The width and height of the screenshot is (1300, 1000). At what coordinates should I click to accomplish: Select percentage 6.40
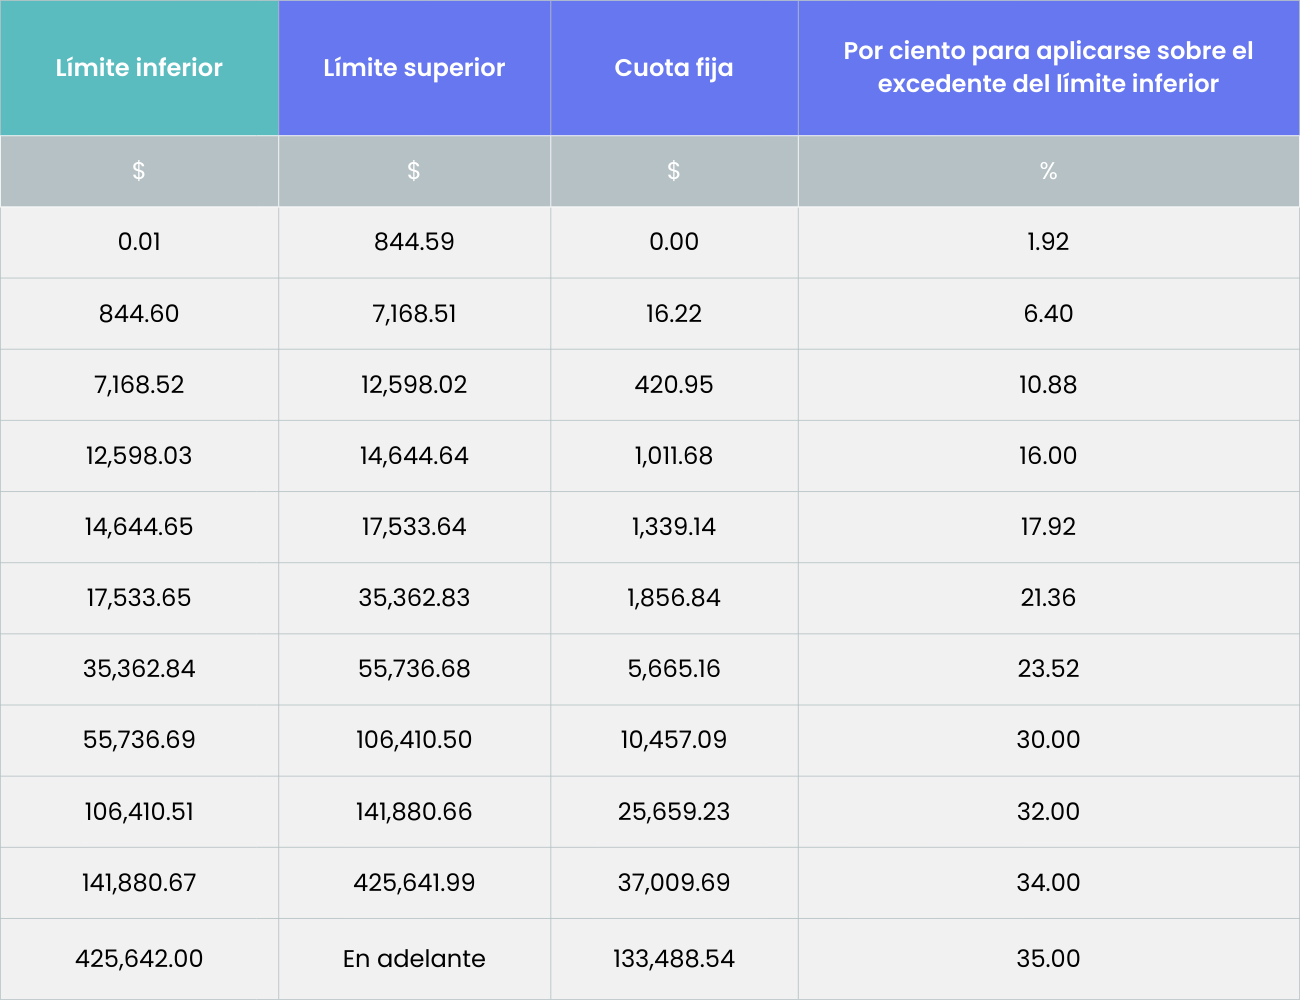tap(1048, 313)
